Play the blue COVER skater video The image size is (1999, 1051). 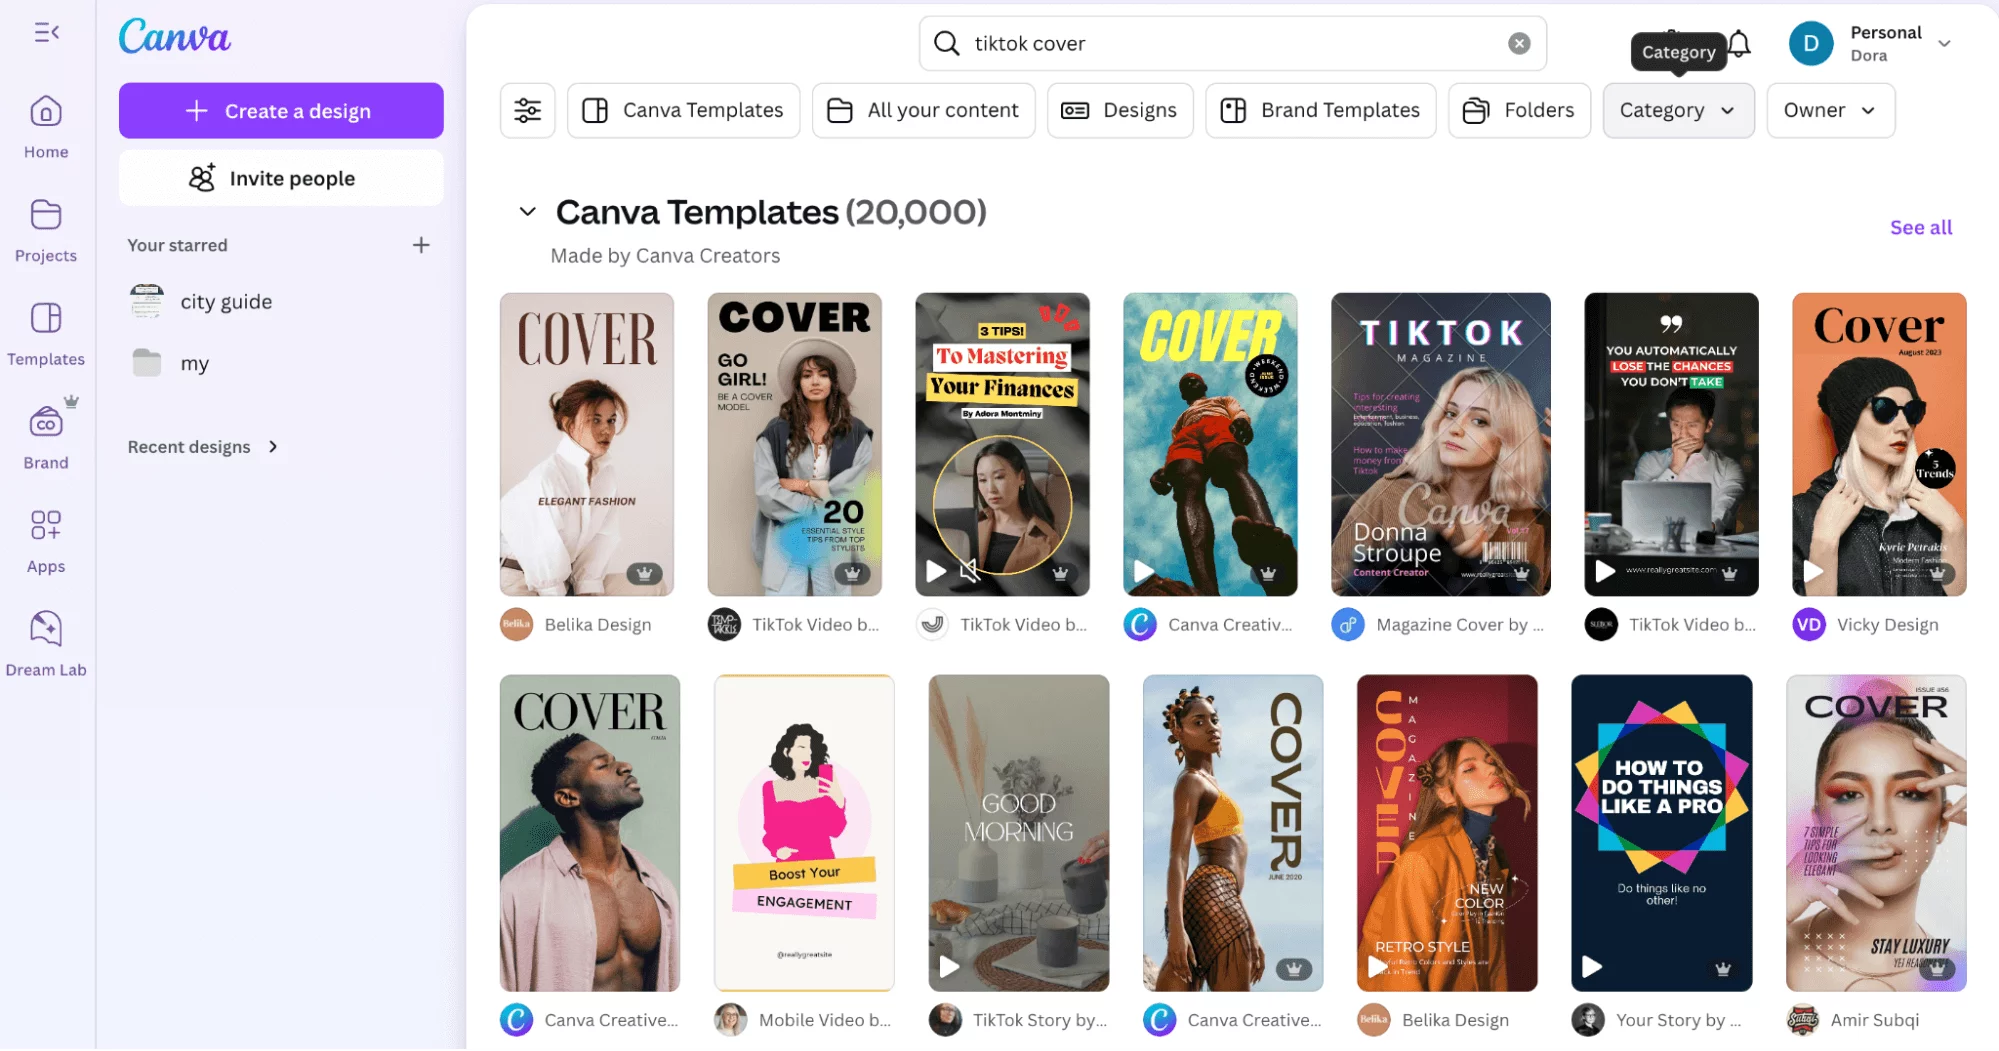[1144, 571]
